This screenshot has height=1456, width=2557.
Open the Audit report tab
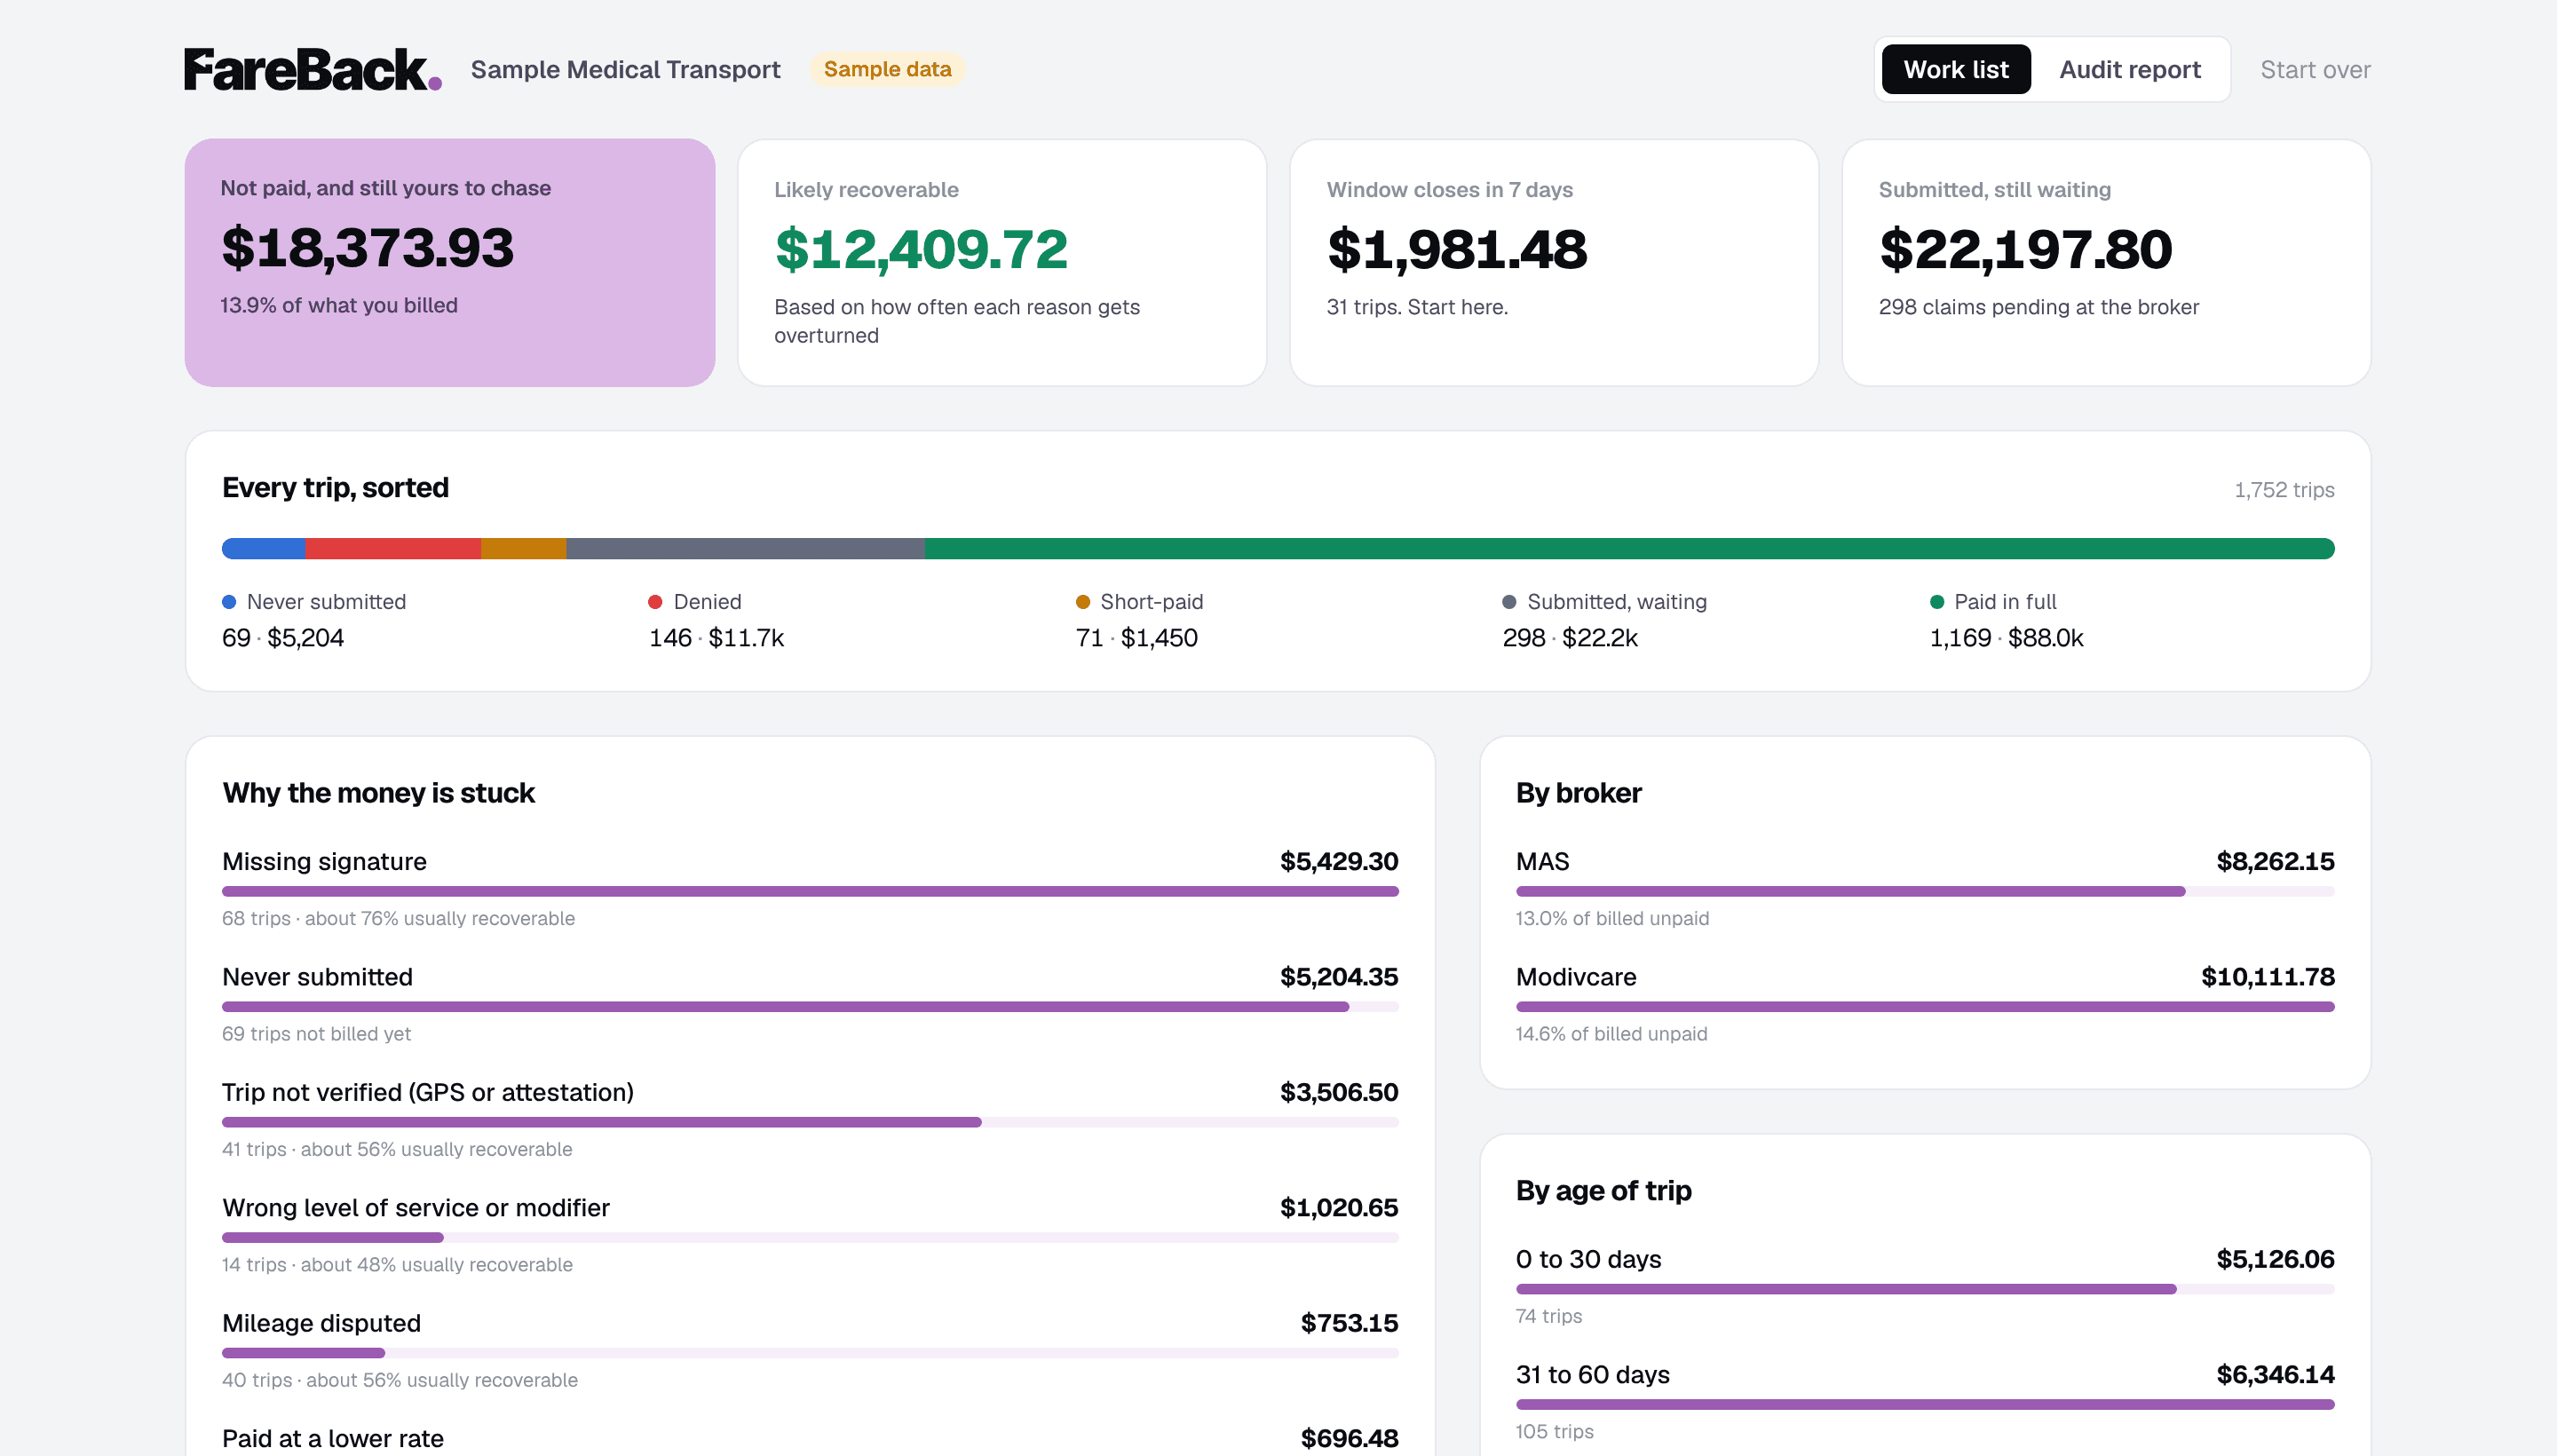click(x=2129, y=69)
